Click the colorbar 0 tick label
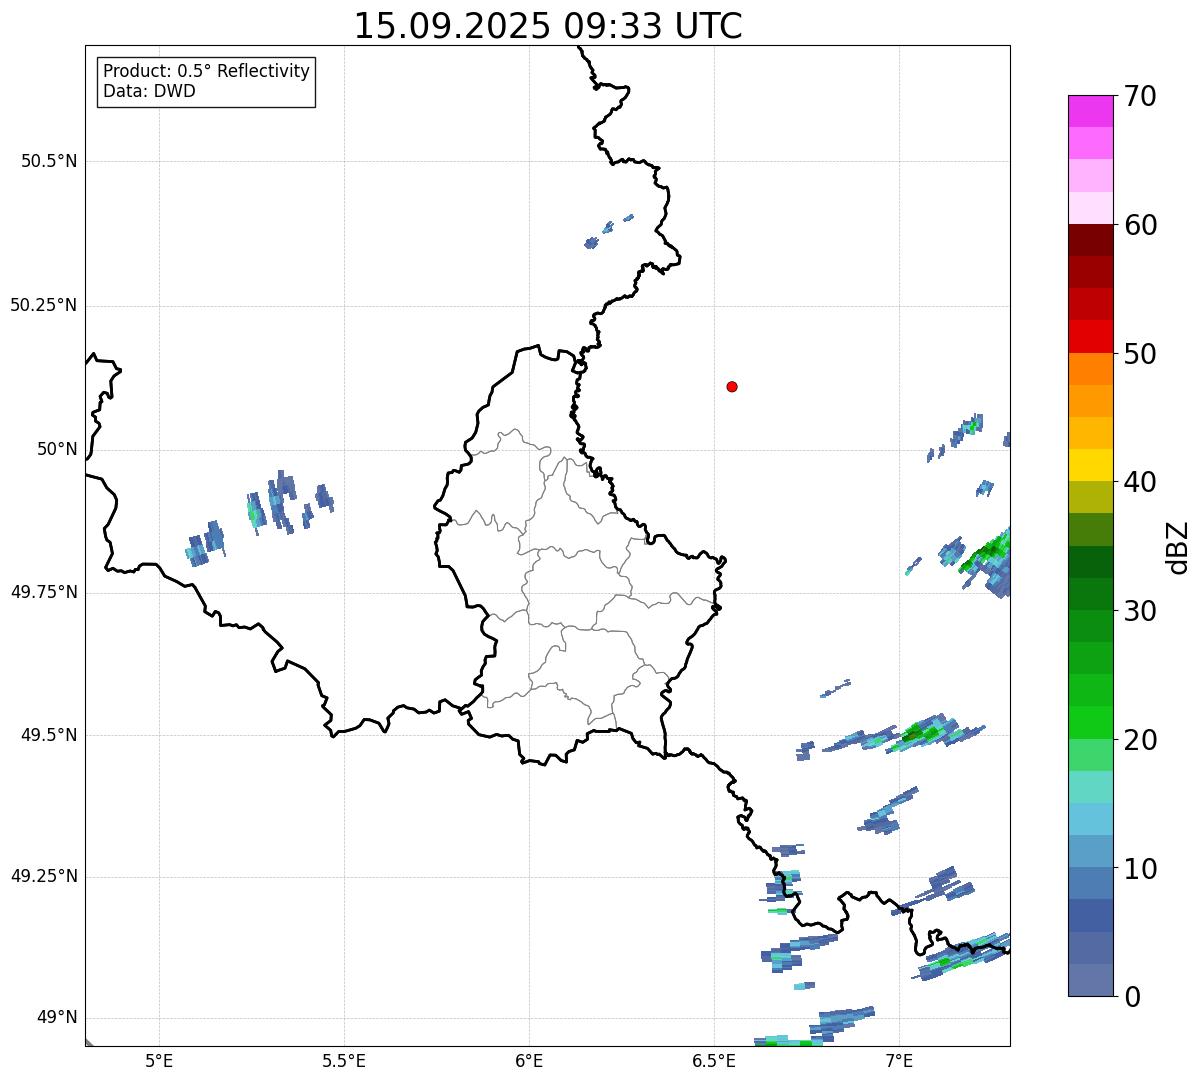The height and width of the screenshot is (1081, 1202). coord(1132,997)
